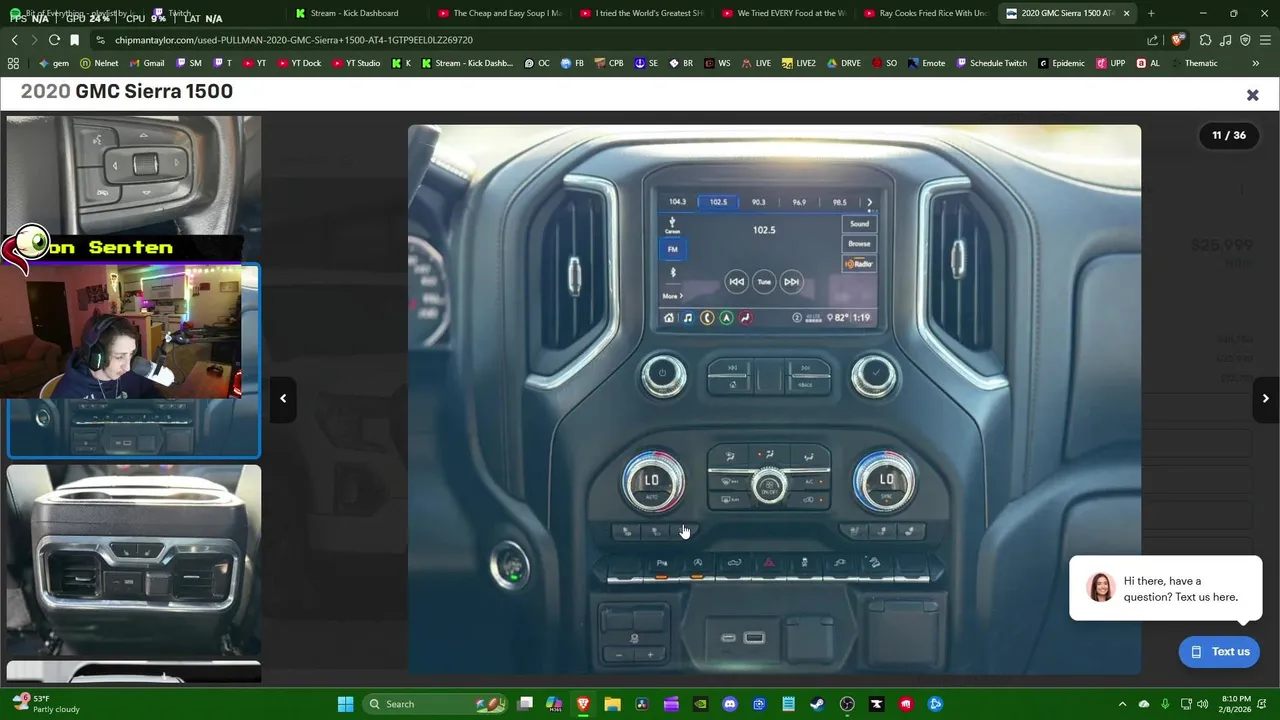
Task: Open Notepad from the taskbar
Action: pyautogui.click(x=789, y=704)
